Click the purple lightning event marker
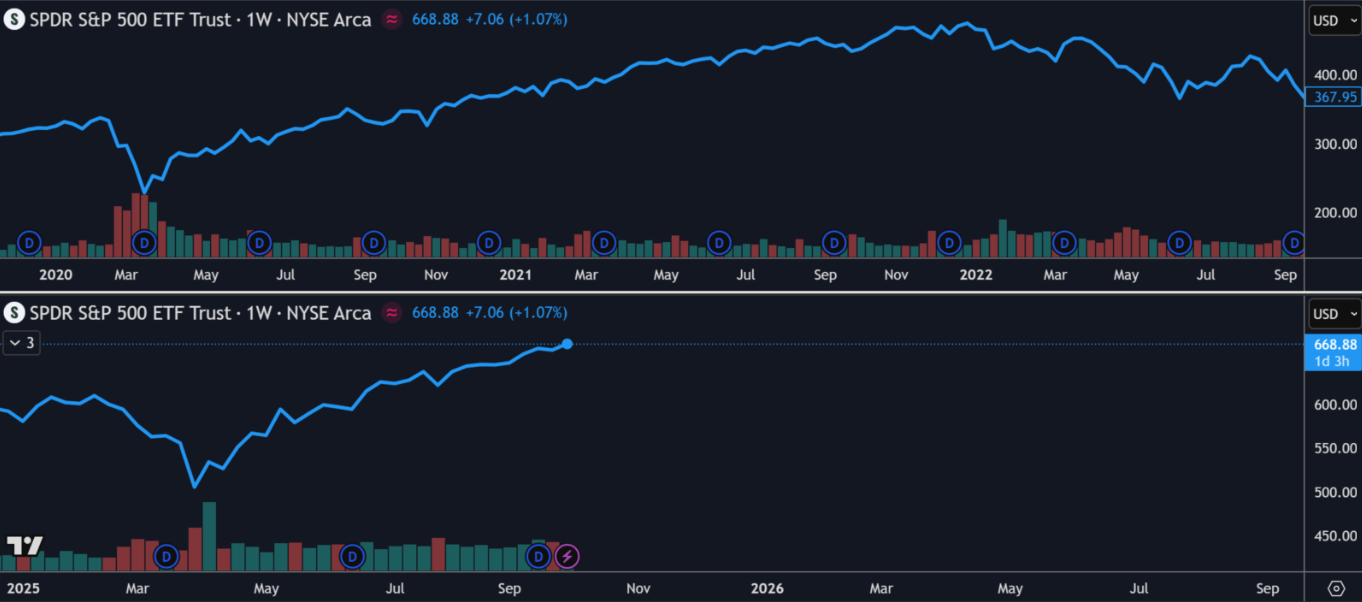1362x602 pixels. click(567, 556)
